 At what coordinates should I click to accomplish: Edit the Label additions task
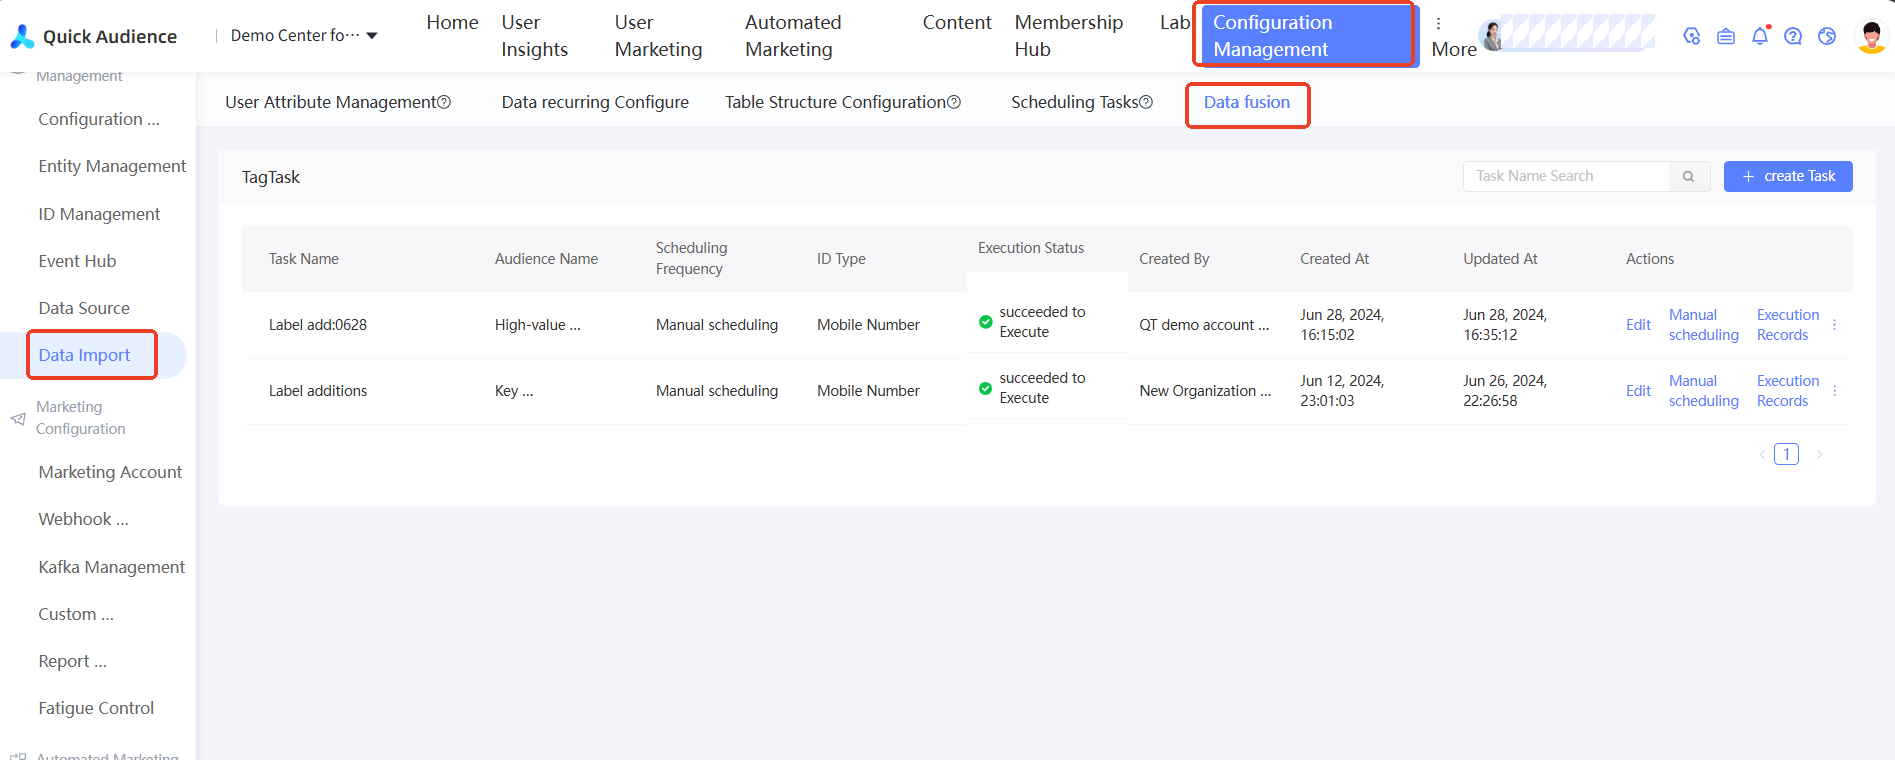click(x=1638, y=391)
